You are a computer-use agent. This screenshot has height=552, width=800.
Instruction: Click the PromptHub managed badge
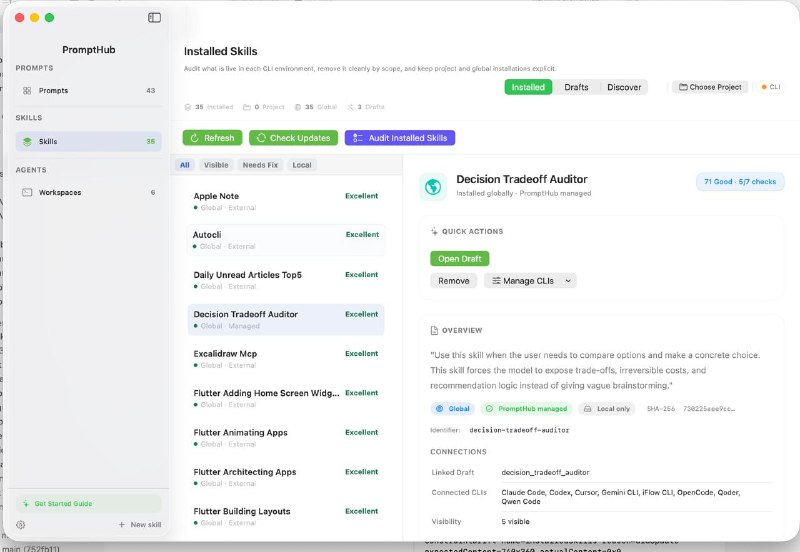tap(527, 409)
